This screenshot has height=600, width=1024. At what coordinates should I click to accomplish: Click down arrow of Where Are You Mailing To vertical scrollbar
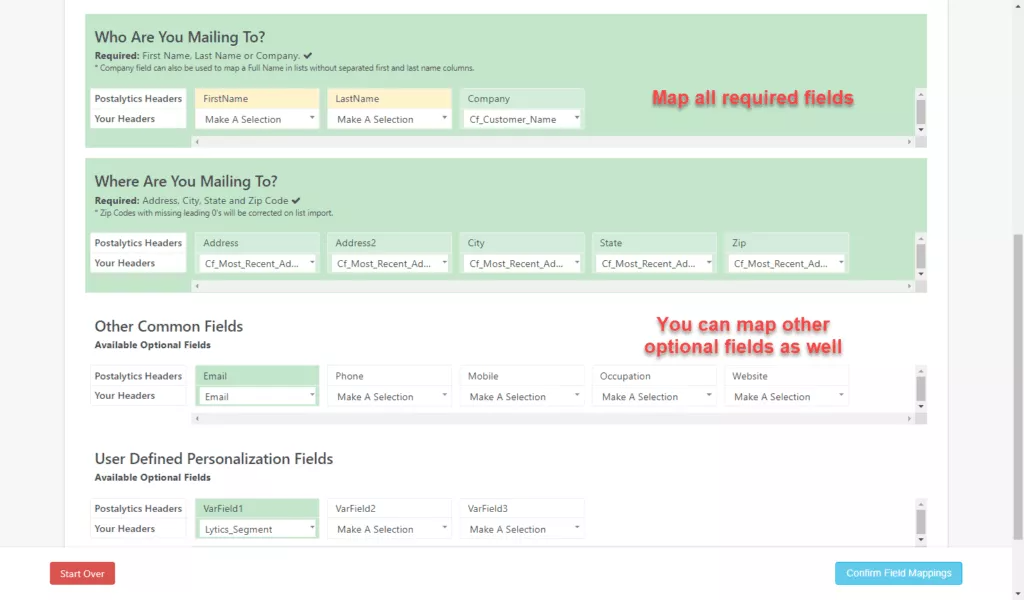coord(921,274)
